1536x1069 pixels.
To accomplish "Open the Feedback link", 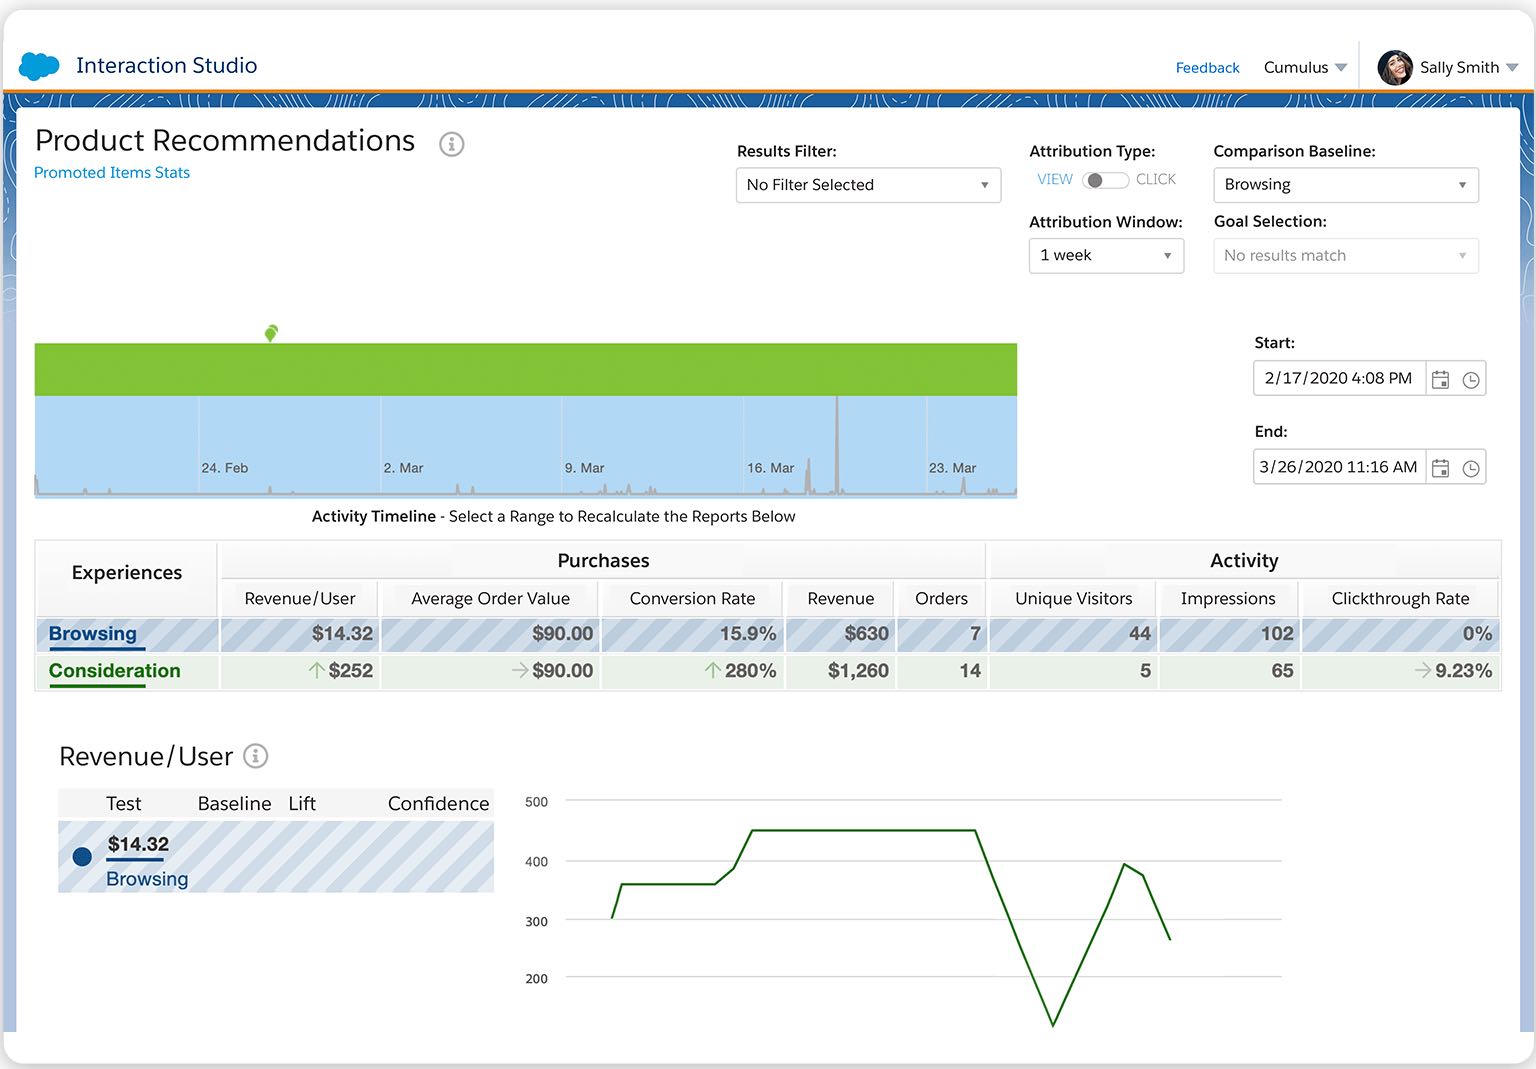I will coord(1207,68).
